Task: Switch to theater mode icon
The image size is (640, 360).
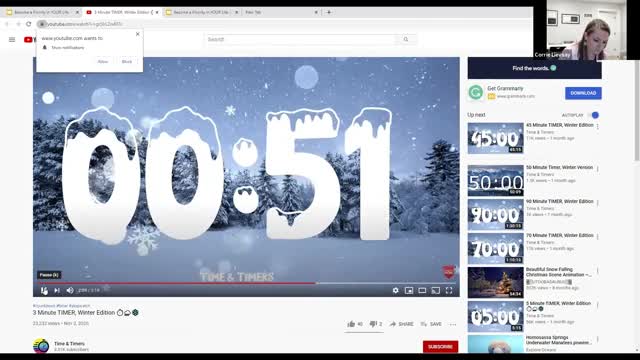Action: 422,290
